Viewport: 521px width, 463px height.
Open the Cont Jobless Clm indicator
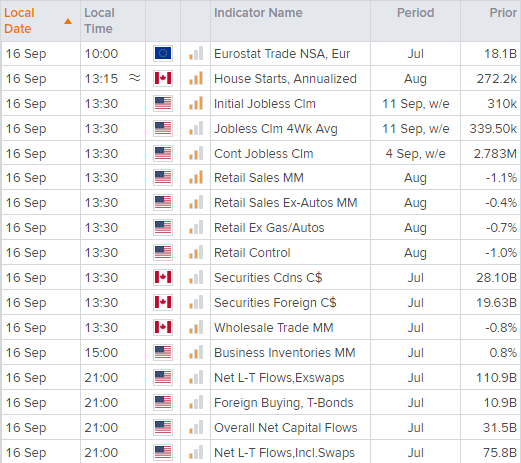tap(264, 154)
